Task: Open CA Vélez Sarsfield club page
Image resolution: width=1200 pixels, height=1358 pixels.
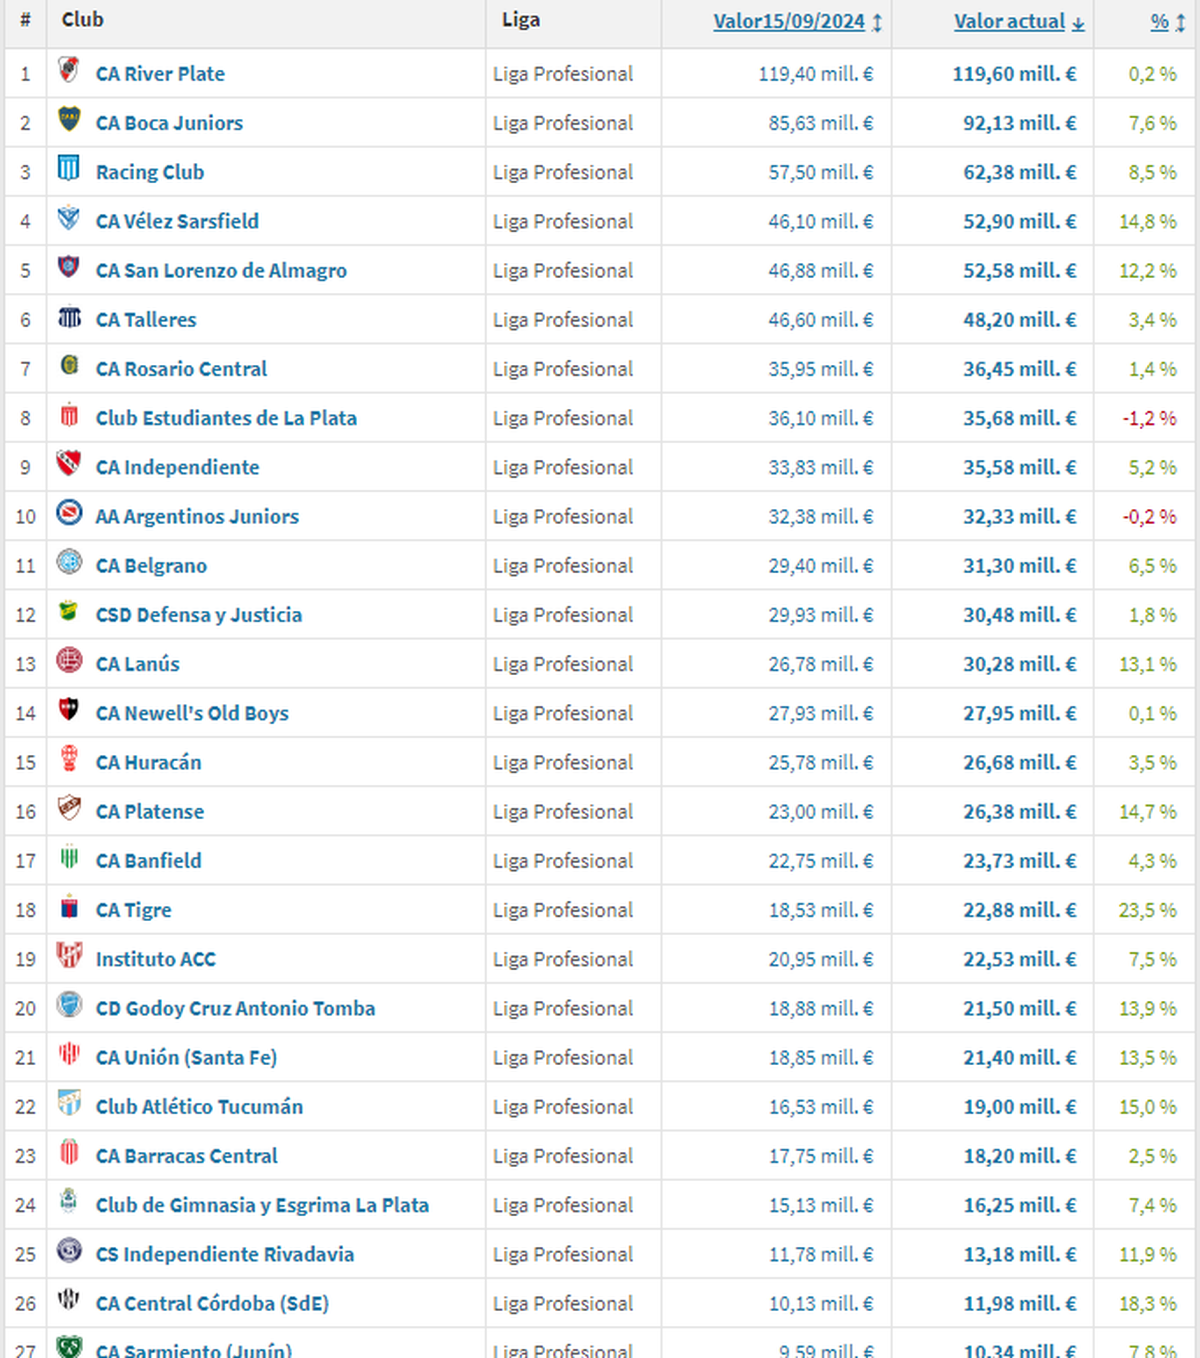Action: click(x=177, y=221)
